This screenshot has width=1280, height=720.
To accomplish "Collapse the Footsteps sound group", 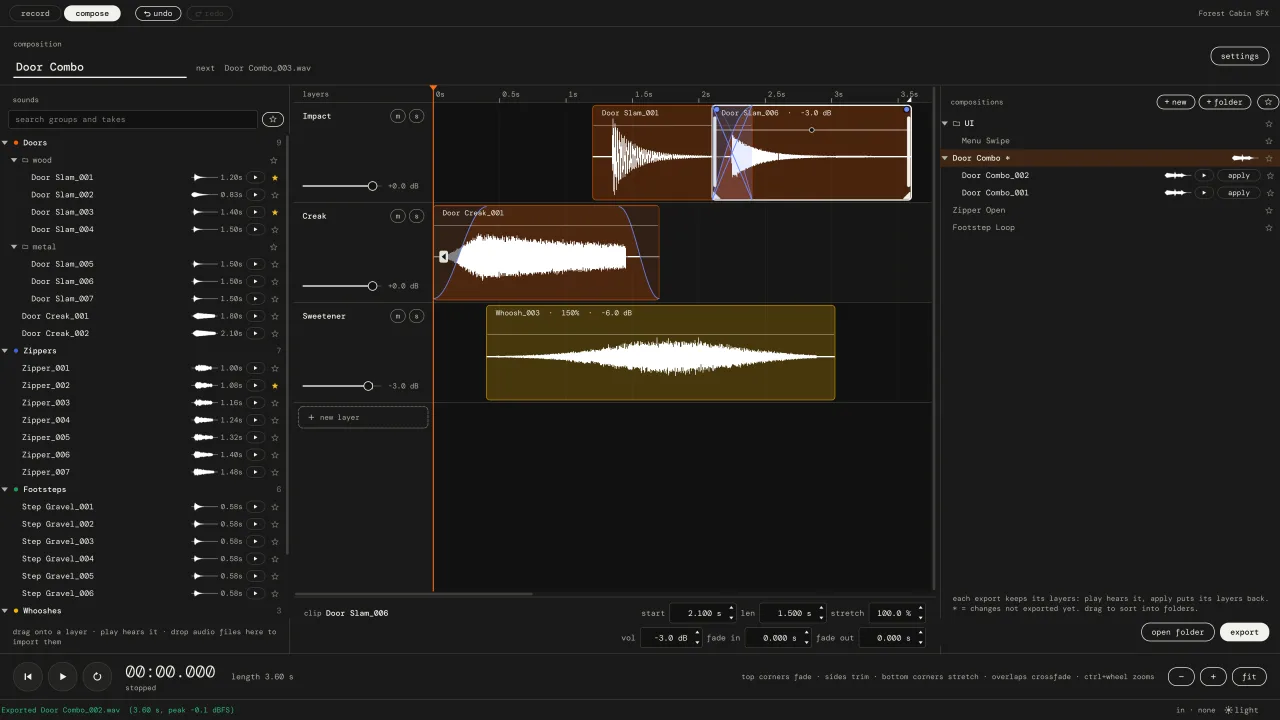I will [x=5, y=489].
